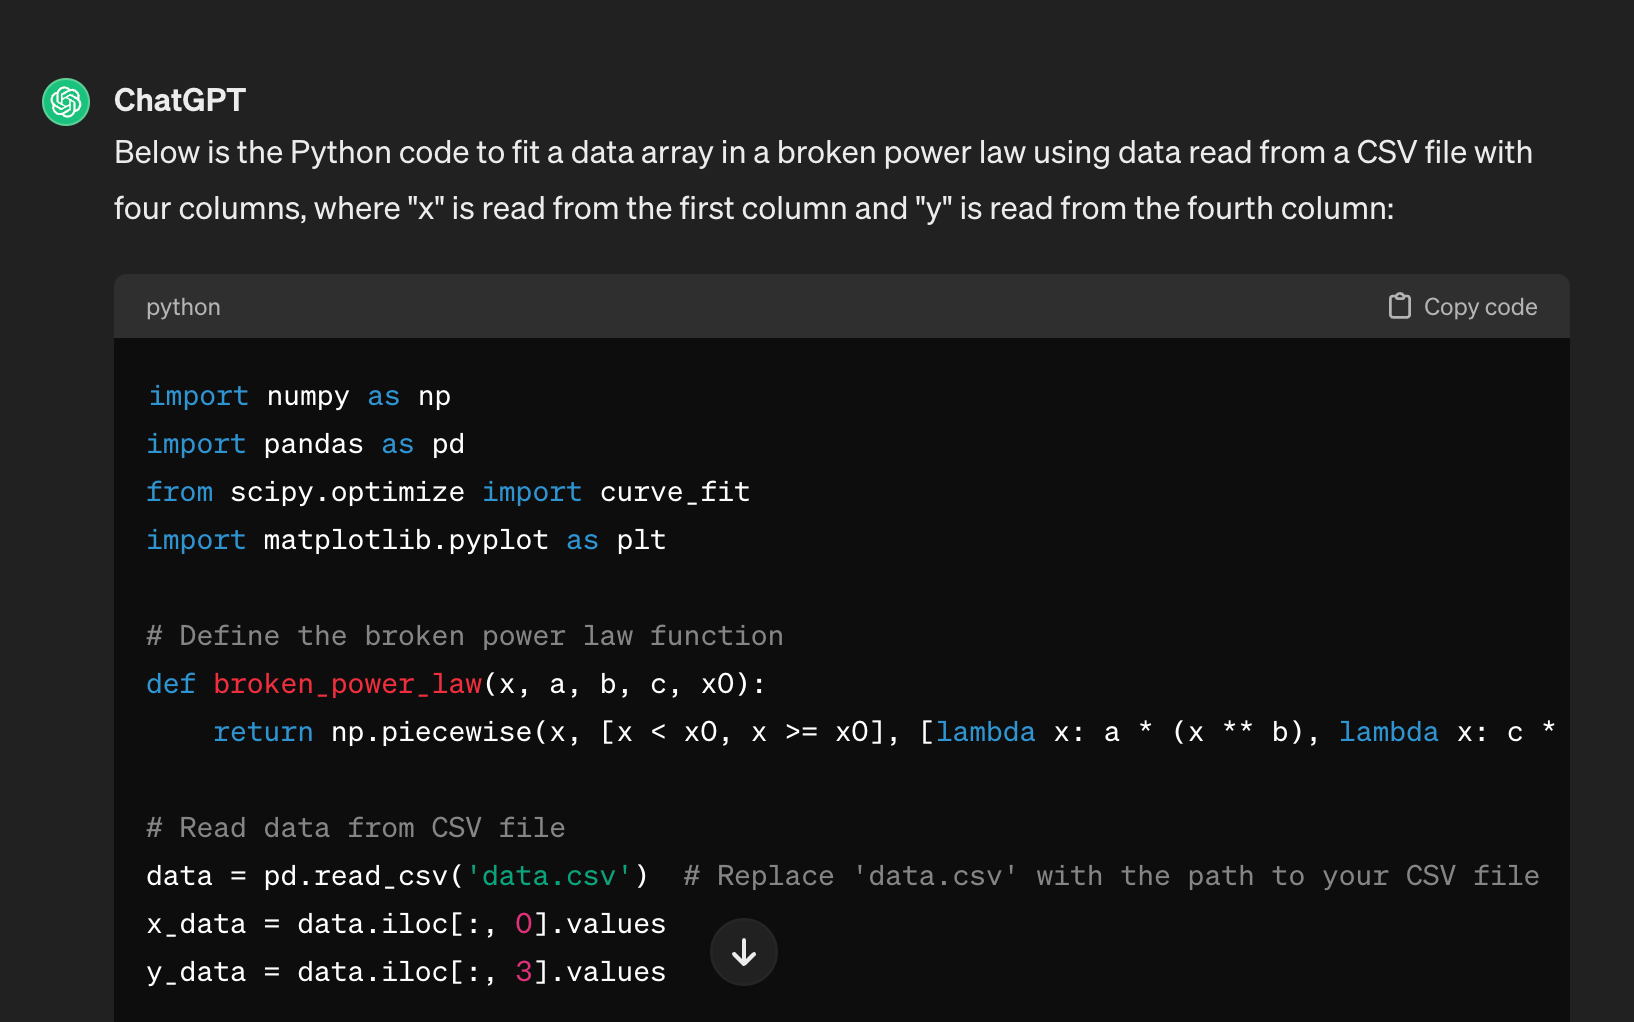Click the np.piecewise return statement
The height and width of the screenshot is (1022, 1634).
point(884,732)
